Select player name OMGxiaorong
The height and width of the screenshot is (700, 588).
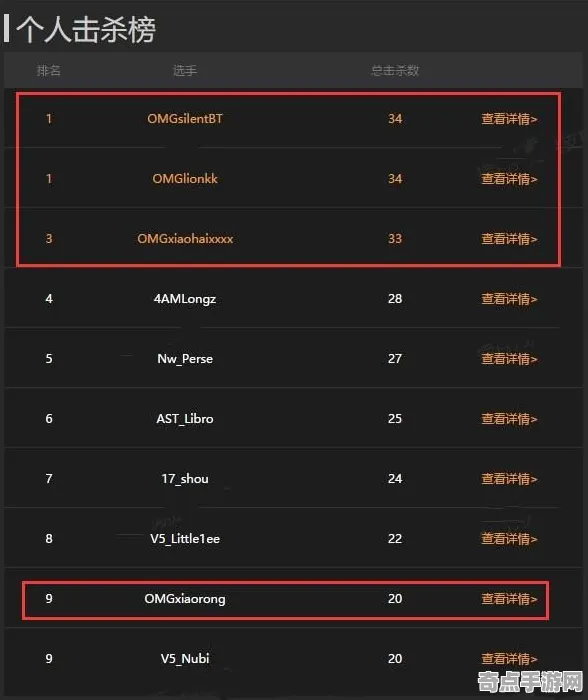pyautogui.click(x=185, y=599)
